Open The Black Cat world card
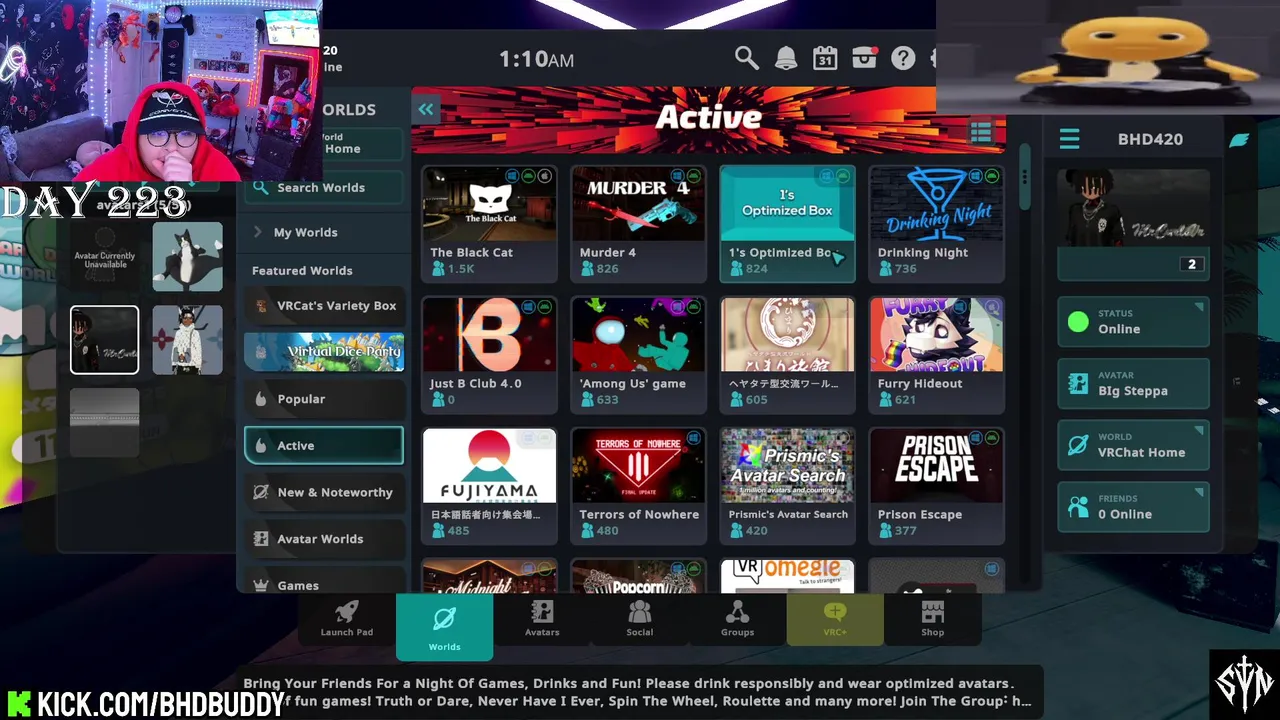This screenshot has height=720, width=1280. pyautogui.click(x=489, y=223)
